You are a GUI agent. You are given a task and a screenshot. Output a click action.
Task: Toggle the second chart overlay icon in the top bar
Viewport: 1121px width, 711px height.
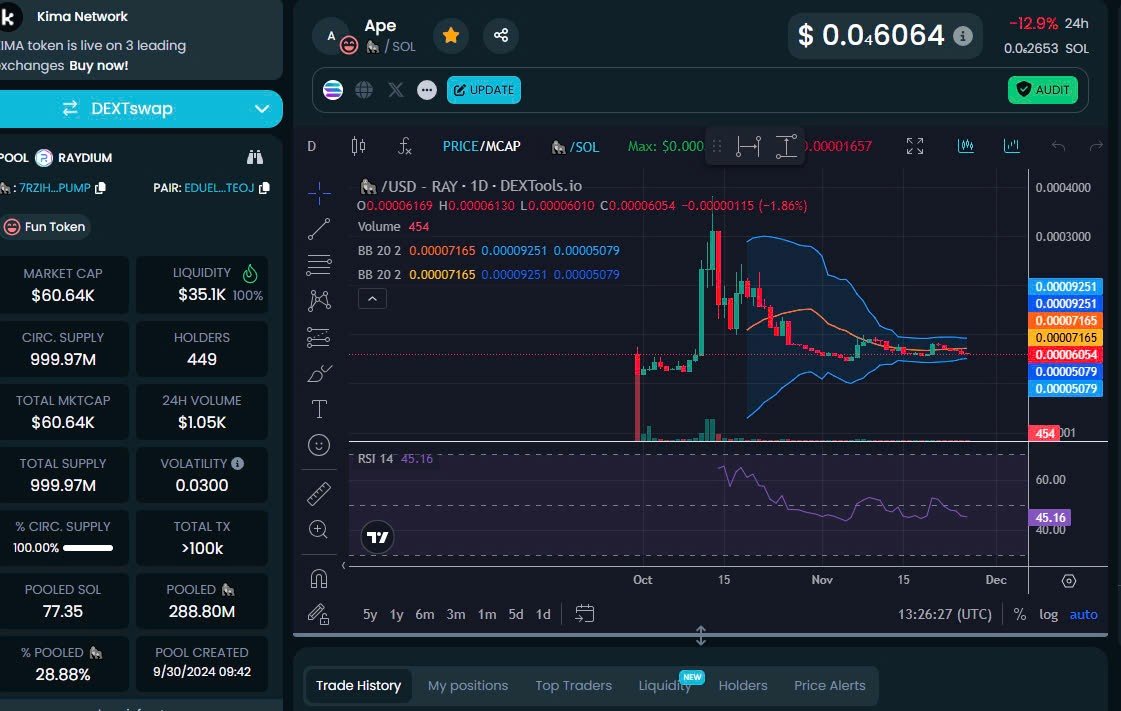[1012, 146]
